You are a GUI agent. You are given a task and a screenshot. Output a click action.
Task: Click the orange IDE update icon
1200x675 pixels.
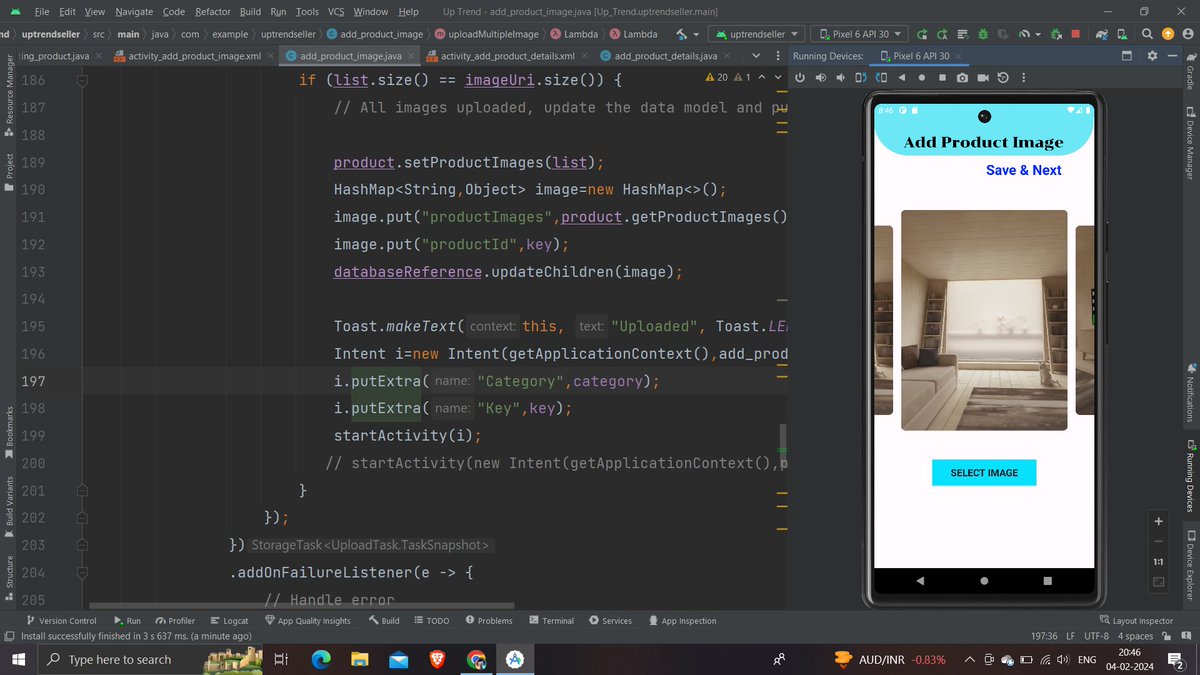(x=1168, y=34)
